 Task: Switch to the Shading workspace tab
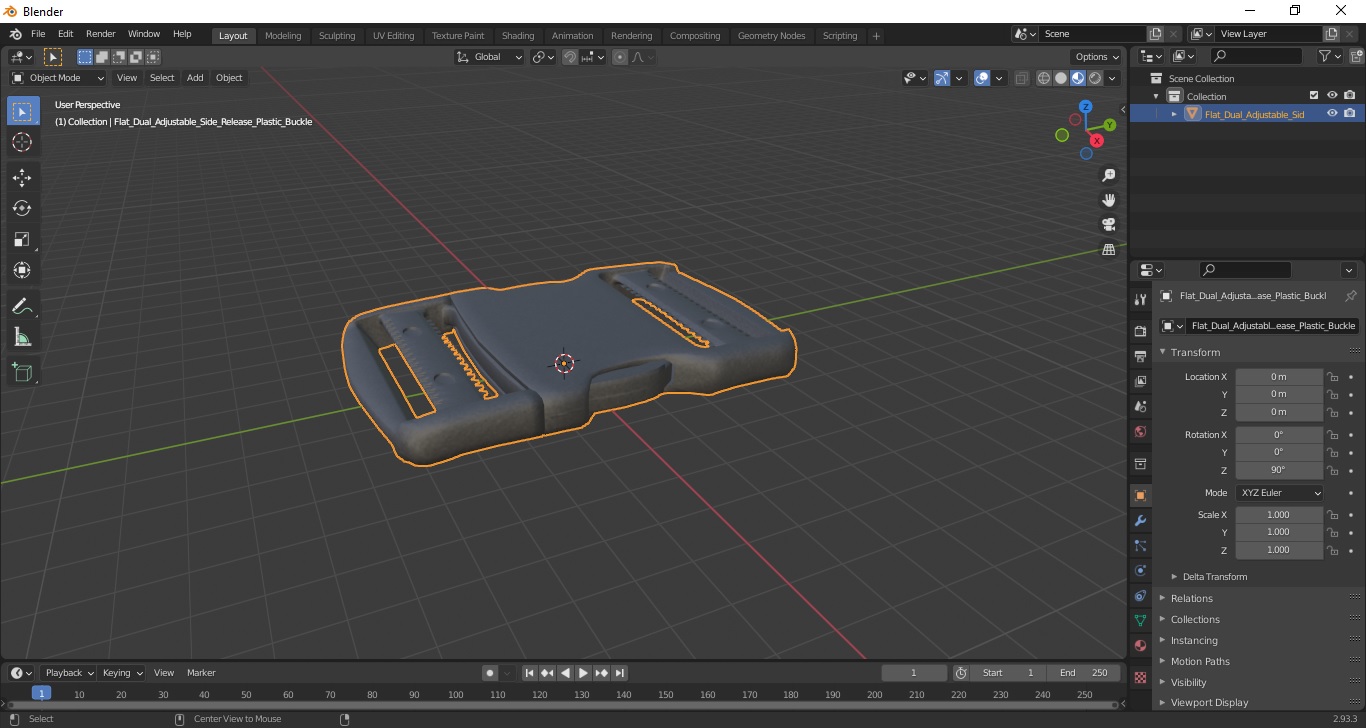[x=518, y=36]
